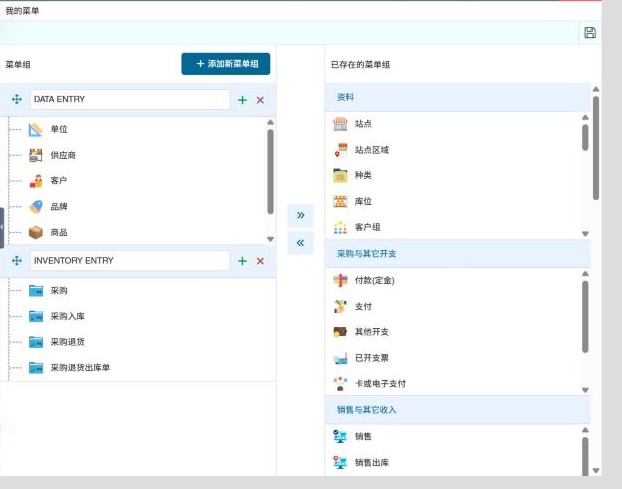Viewport: 622px width, 489px height.
Task: Click the 销售与其它收入 group header
Action: (457, 410)
